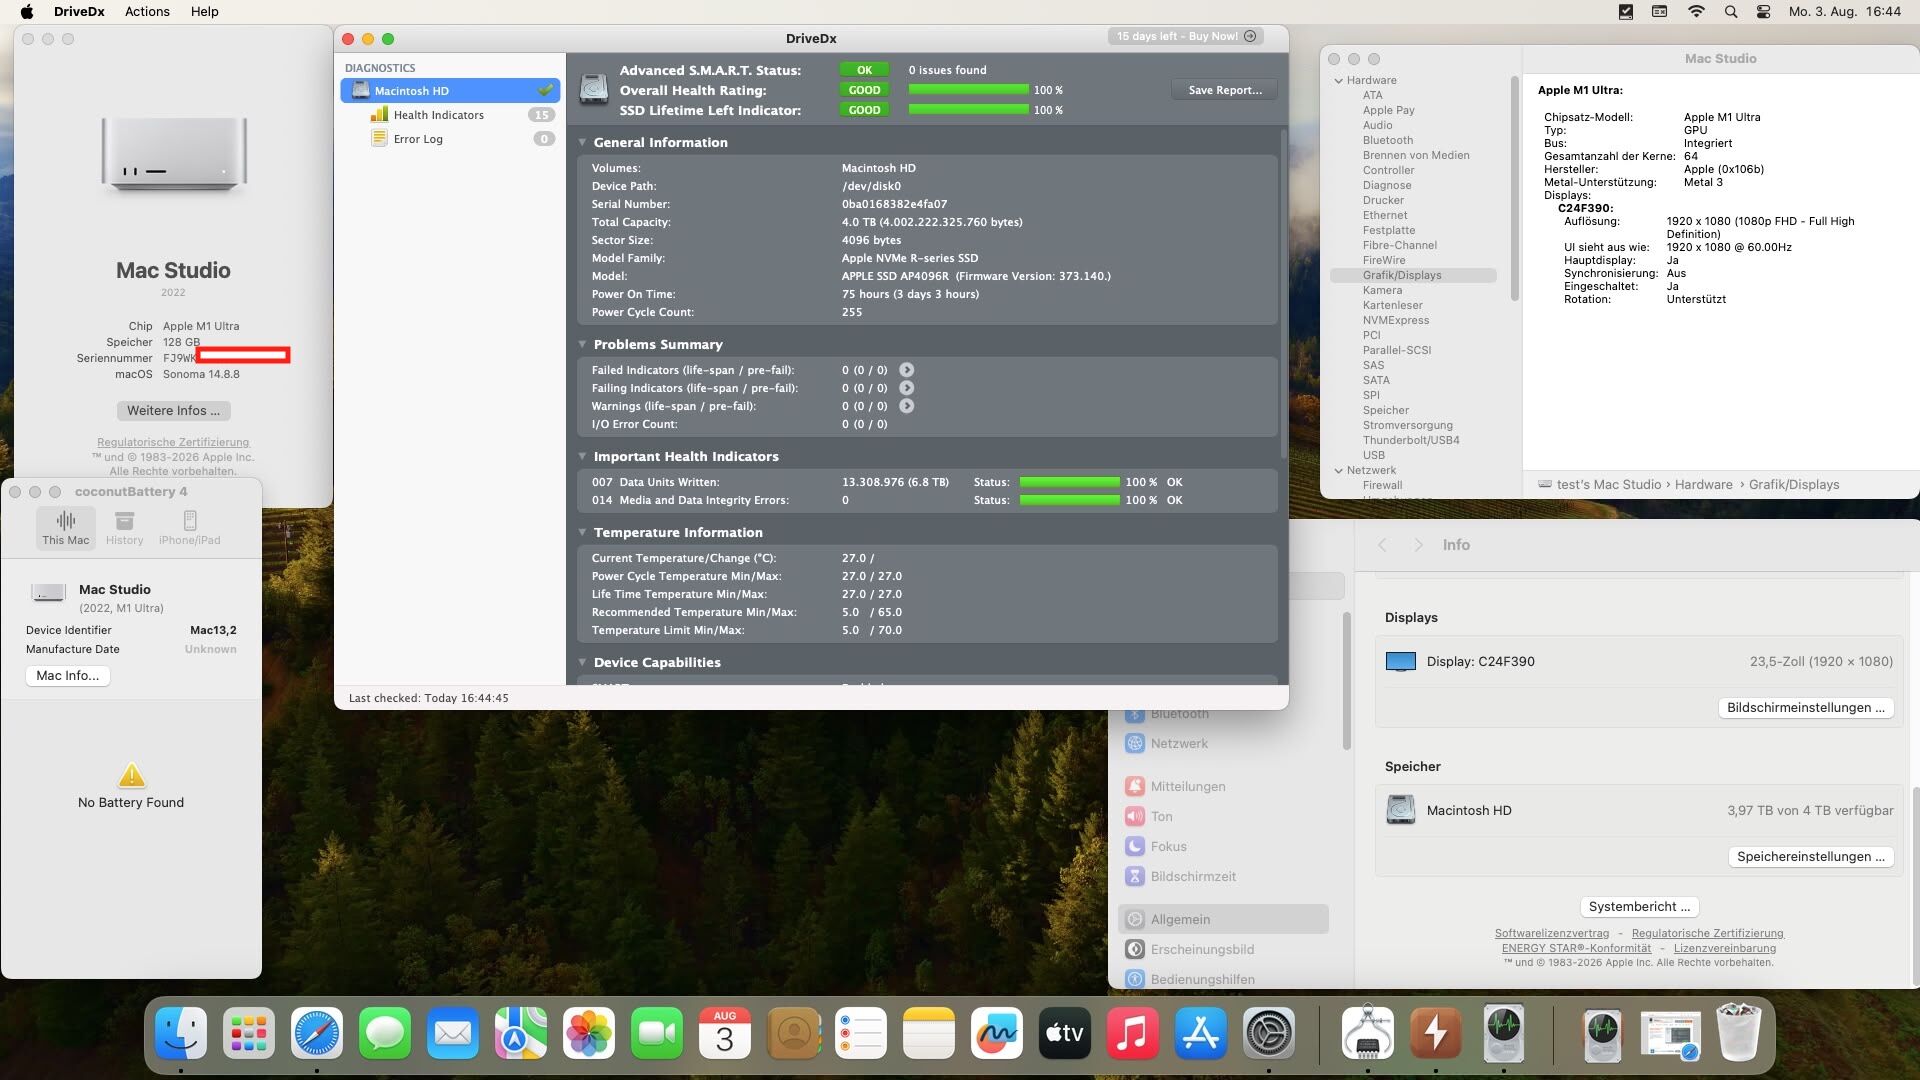This screenshot has width=1920, height=1080.
Task: Open the Help menu
Action: coord(205,12)
